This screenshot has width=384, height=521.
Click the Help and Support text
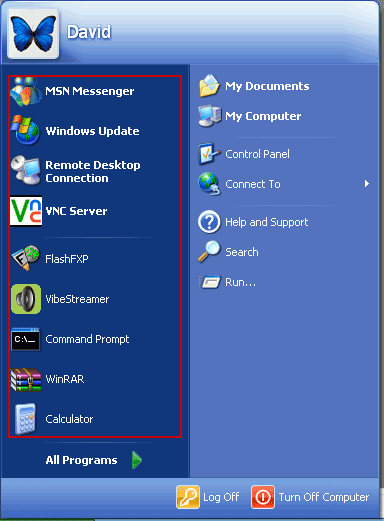click(267, 222)
